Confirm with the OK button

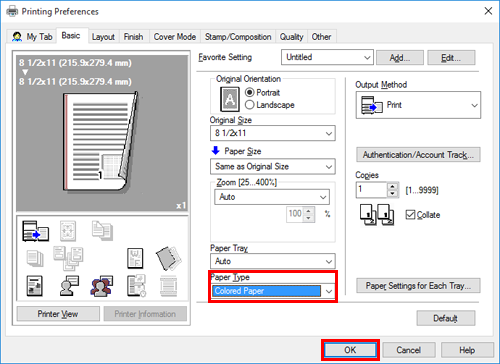pyautogui.click(x=350, y=350)
